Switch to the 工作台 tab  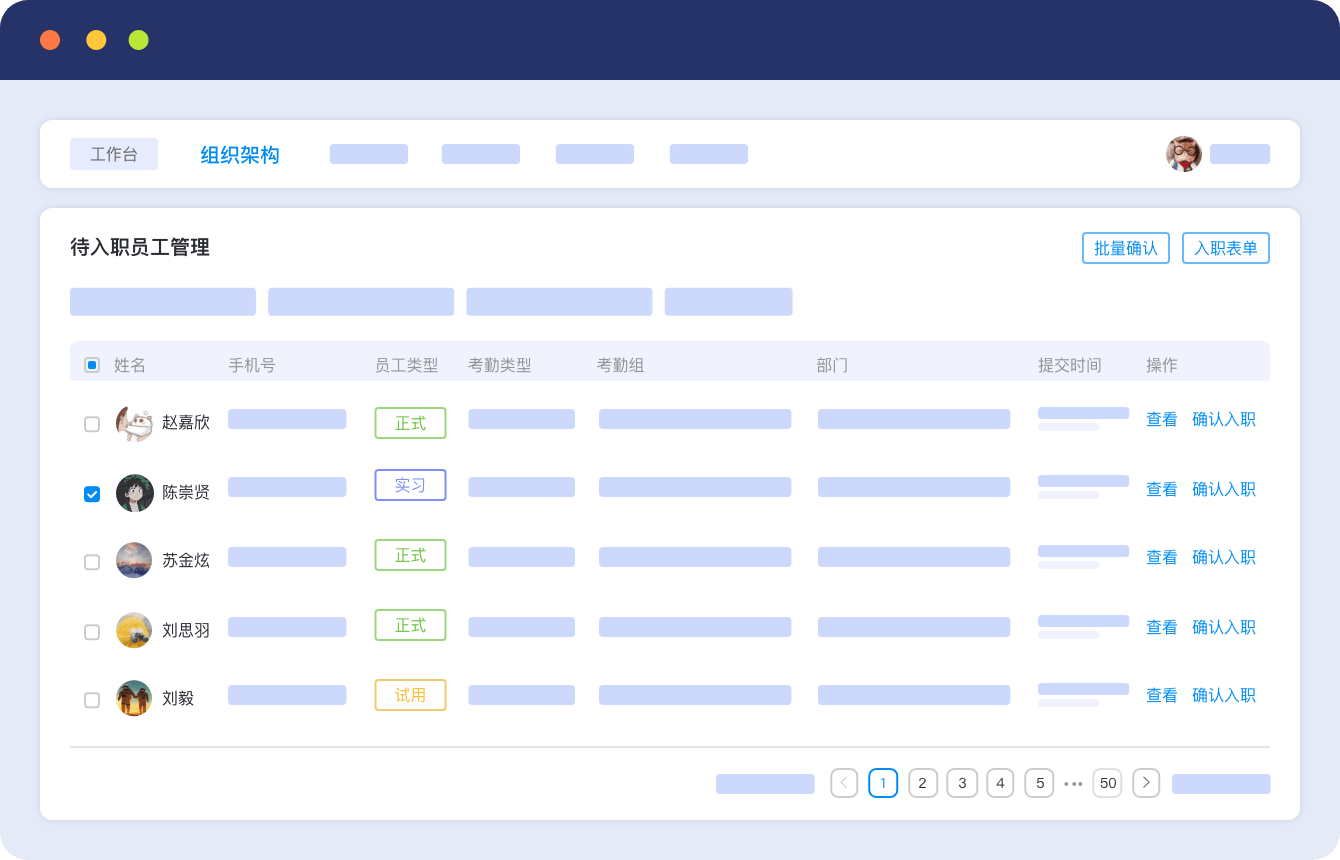pos(114,154)
